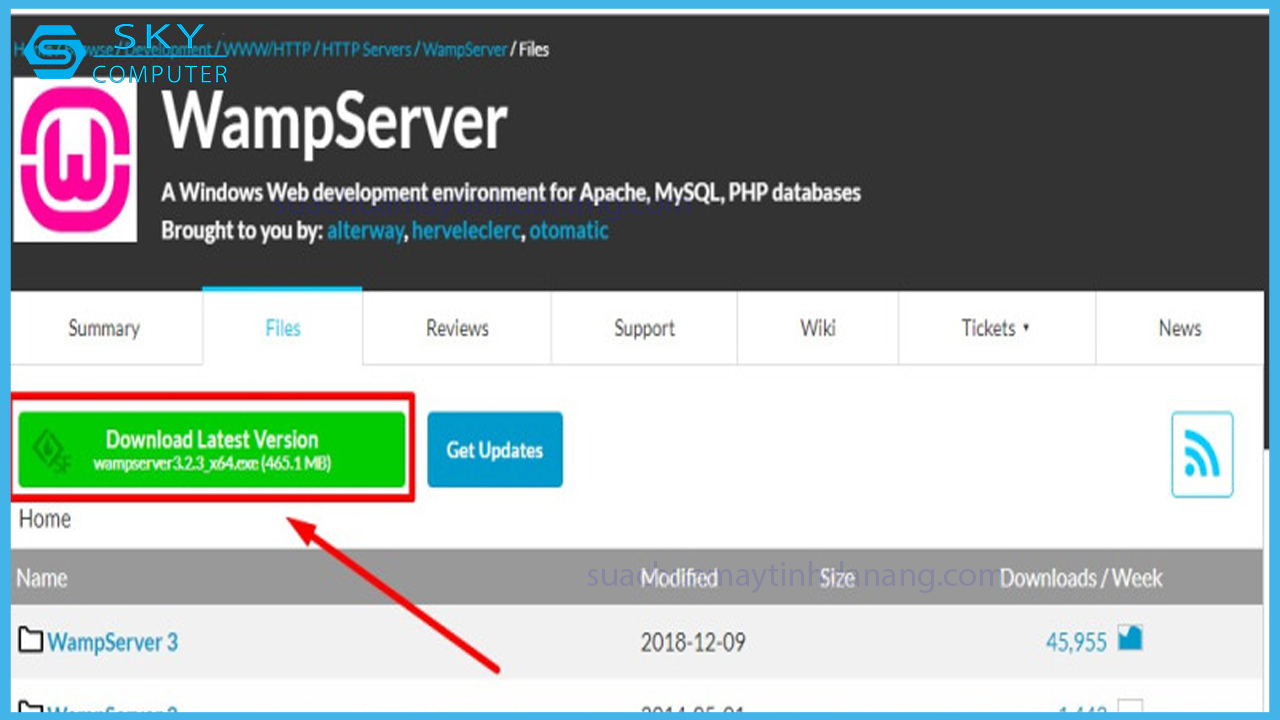Click the pink WampServer logo

[x=75, y=160]
